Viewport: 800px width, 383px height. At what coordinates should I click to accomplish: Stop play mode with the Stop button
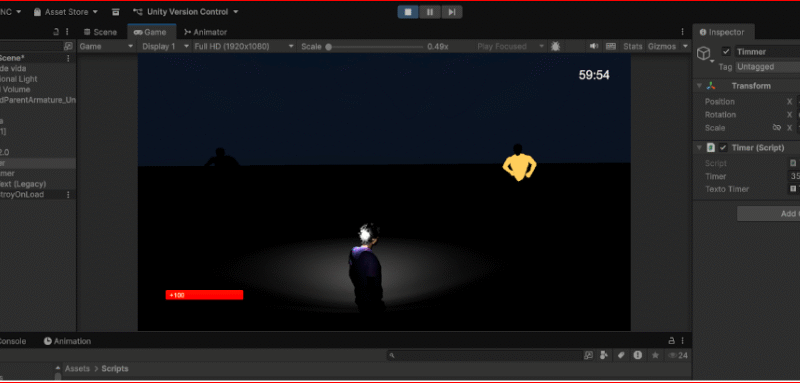coord(408,12)
